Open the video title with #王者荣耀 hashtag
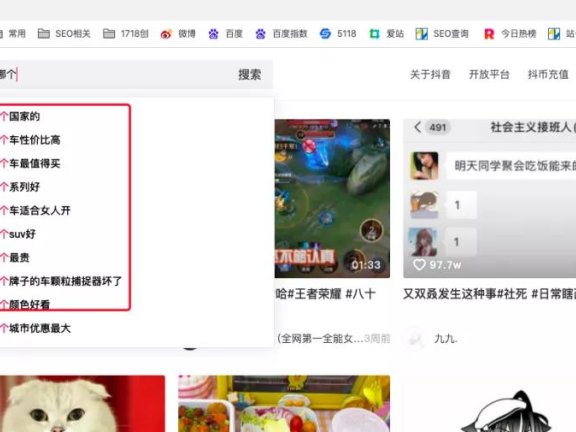Screen dimensions: 576x432 pos(325,294)
